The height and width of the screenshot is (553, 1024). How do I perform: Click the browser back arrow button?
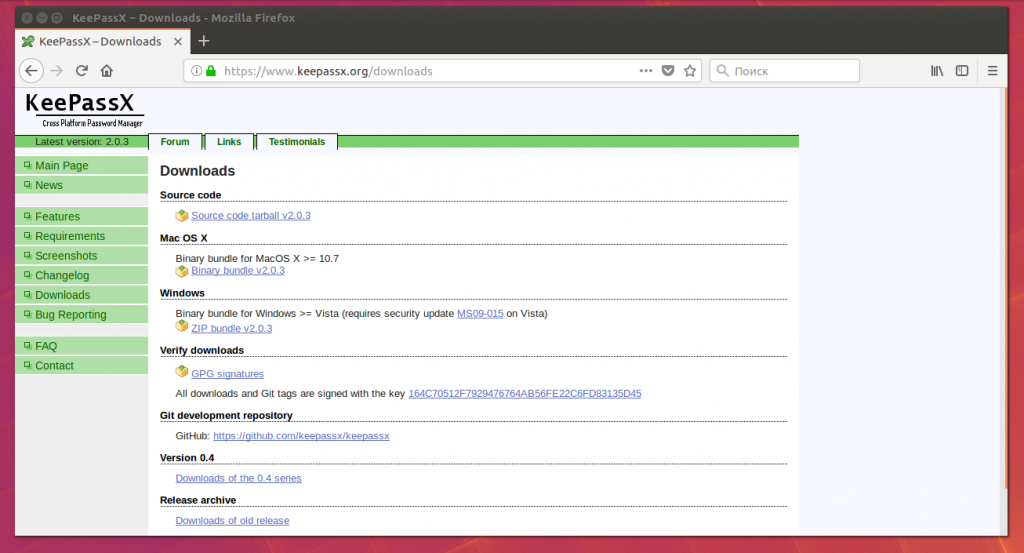[x=31, y=71]
